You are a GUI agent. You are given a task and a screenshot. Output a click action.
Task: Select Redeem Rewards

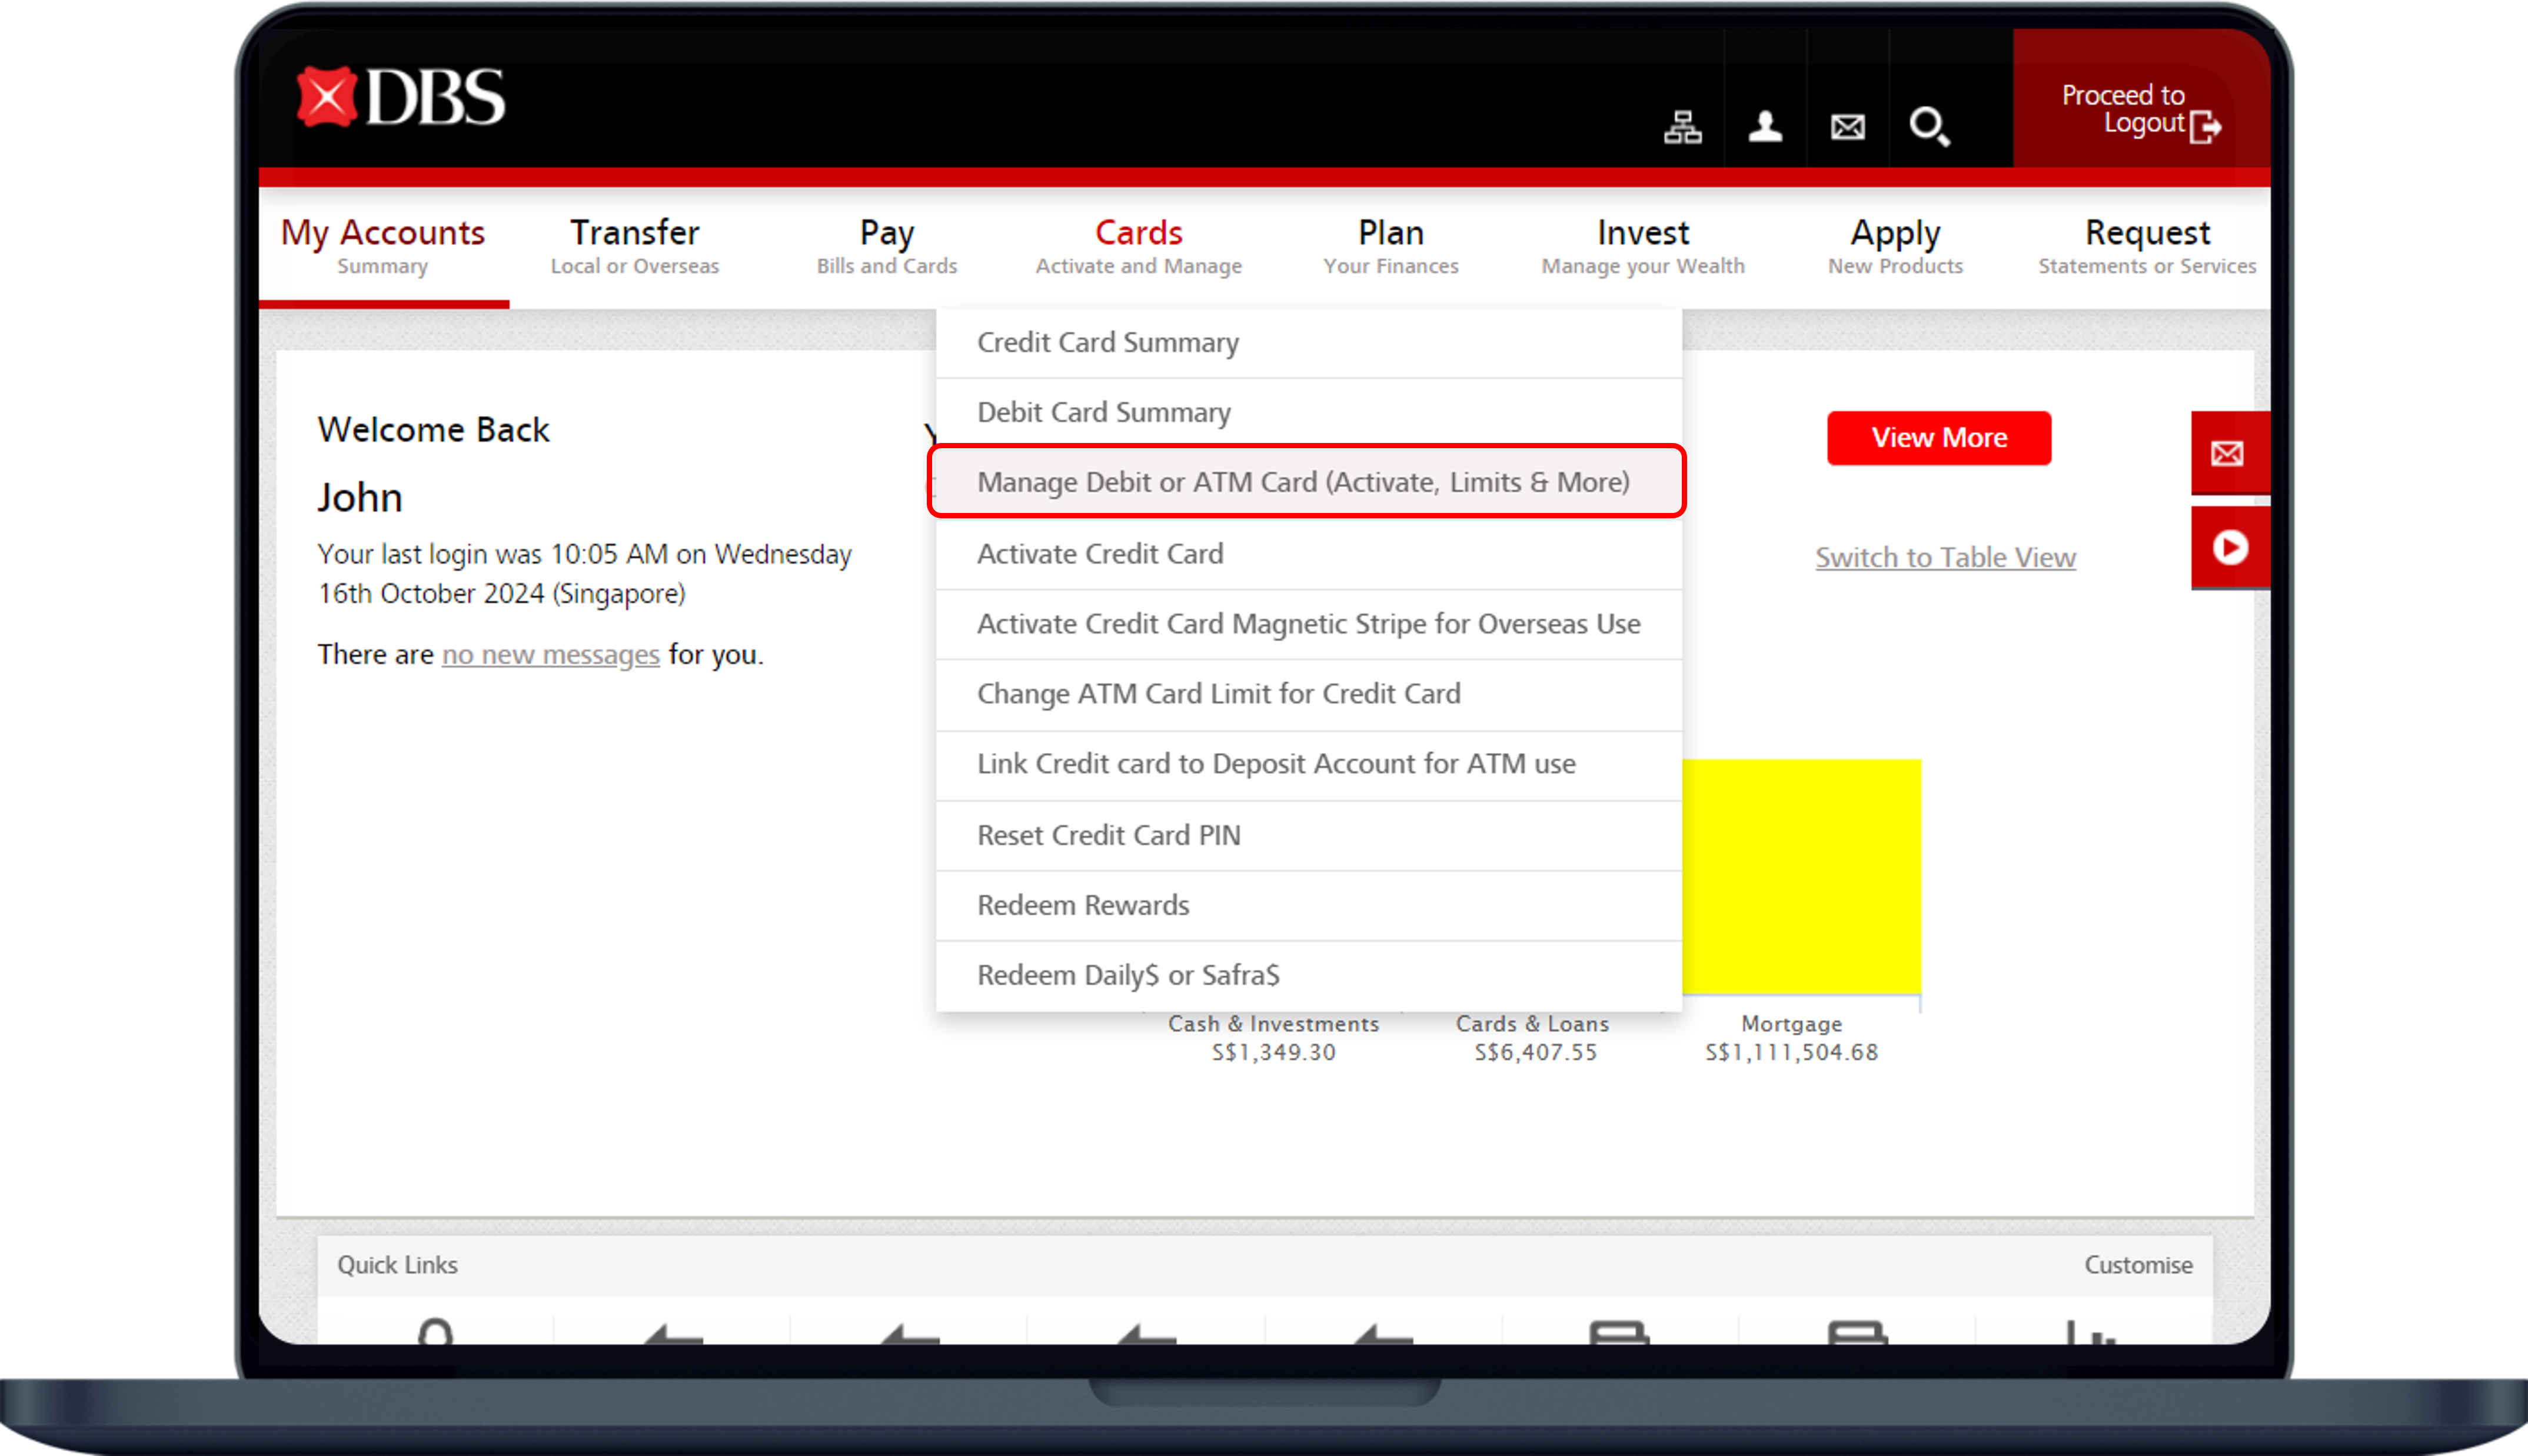pos(1308,906)
